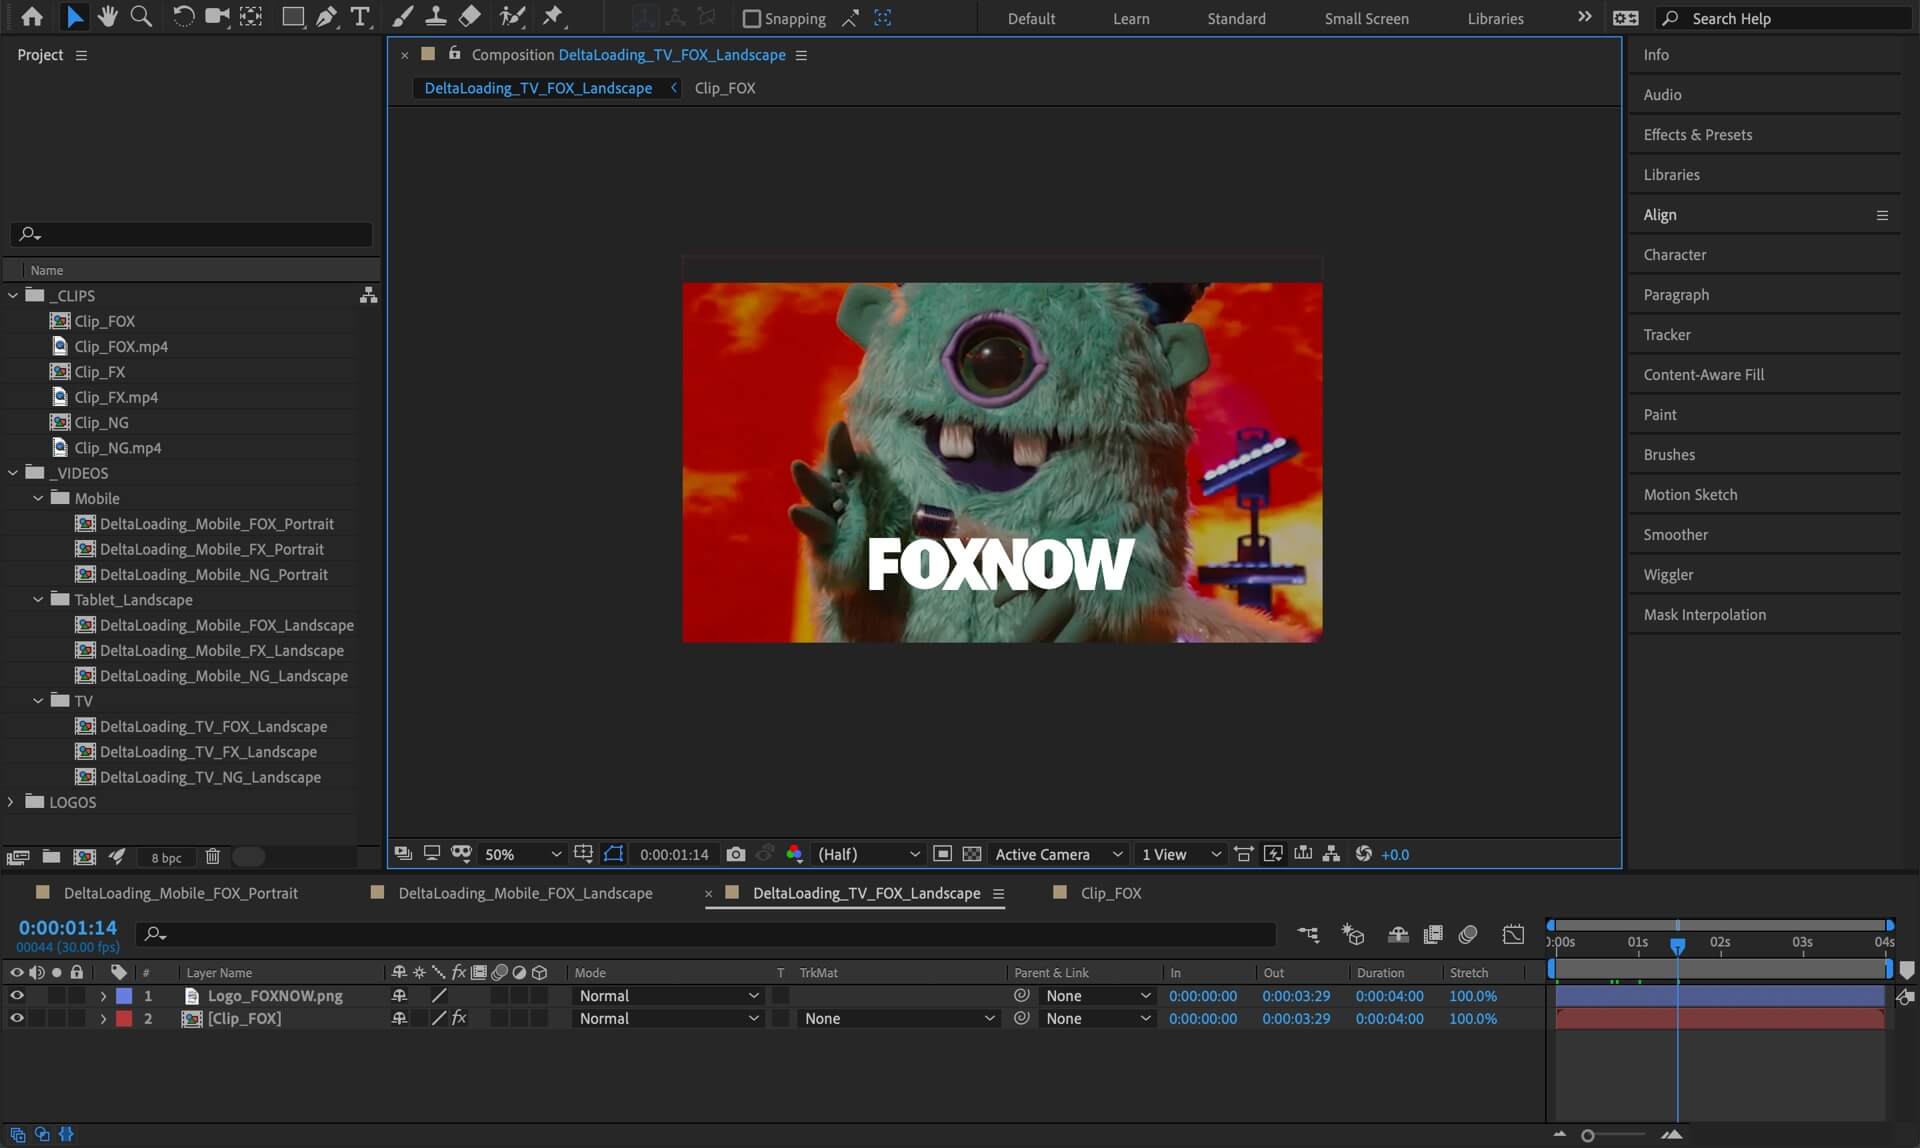The height and width of the screenshot is (1148, 1920).
Task: Open Mode dropdown for Logo_FOXNOW.png layer
Action: click(669, 996)
